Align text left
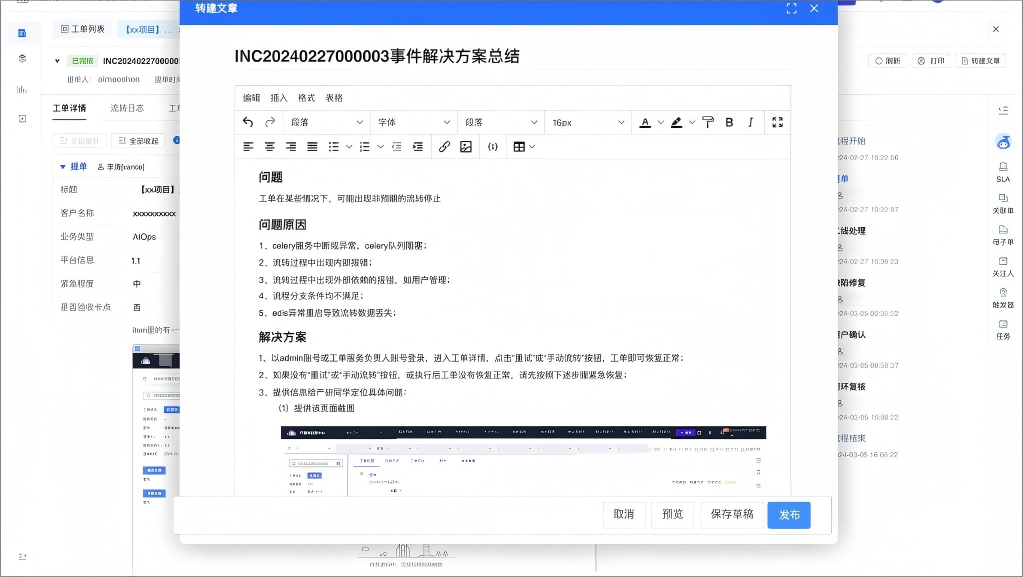The image size is (1023, 577). [x=248, y=147]
